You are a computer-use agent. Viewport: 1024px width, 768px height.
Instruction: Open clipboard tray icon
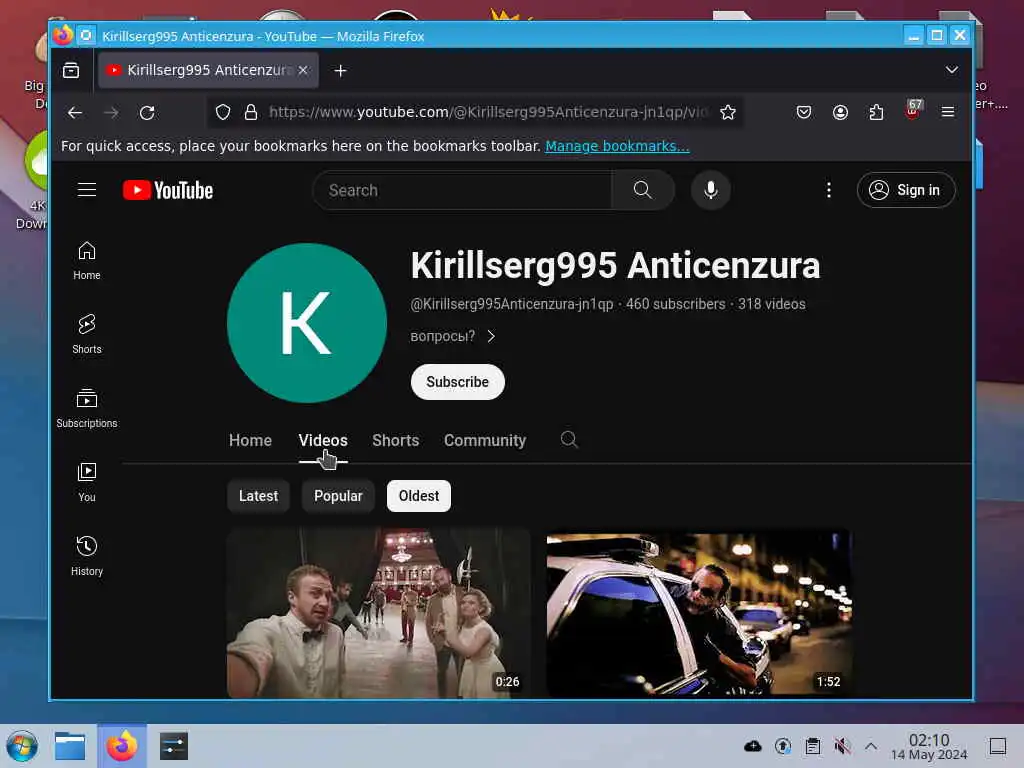812,746
